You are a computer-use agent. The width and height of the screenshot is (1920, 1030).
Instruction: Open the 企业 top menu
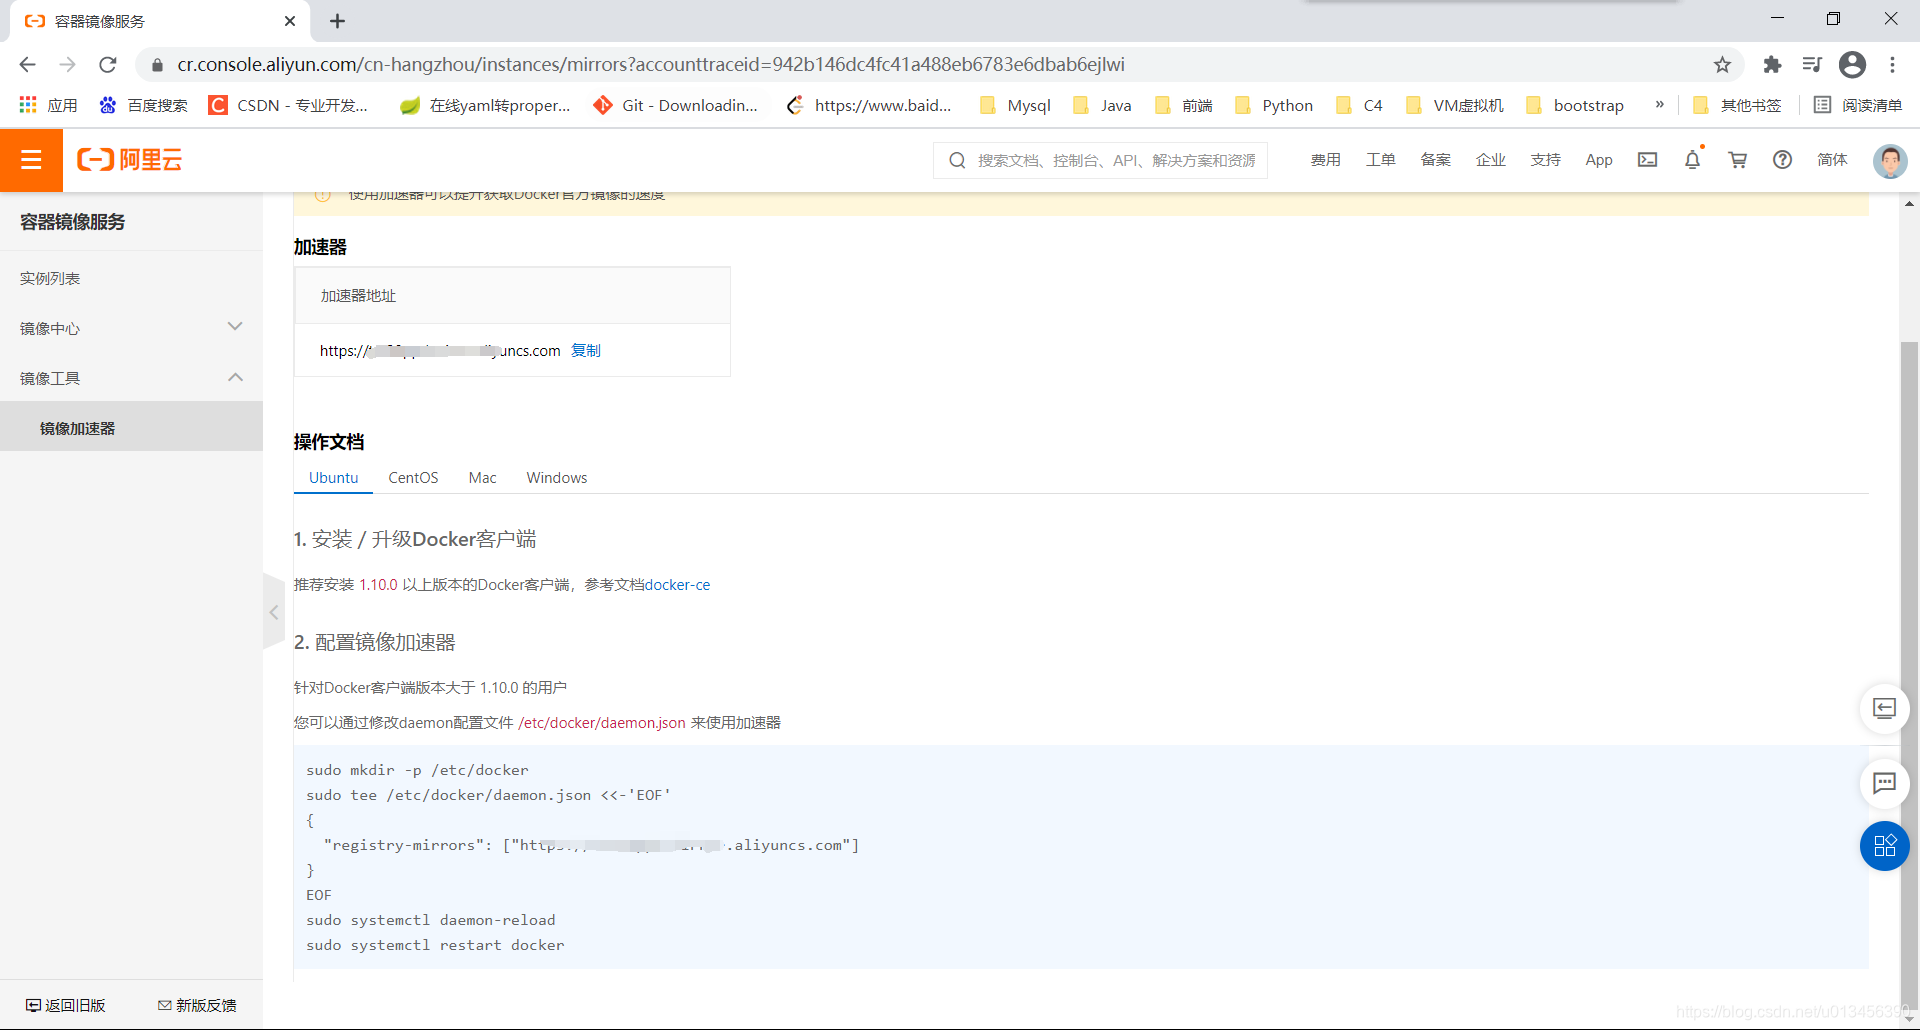1491,160
